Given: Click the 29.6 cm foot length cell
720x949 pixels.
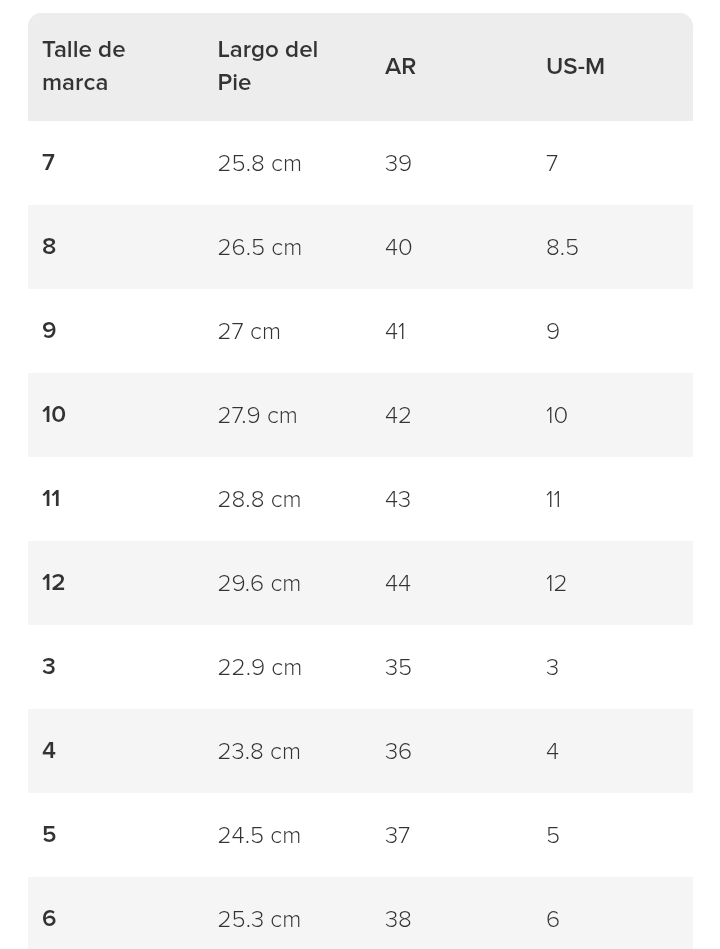Looking at the screenshot, I should click(x=259, y=584).
